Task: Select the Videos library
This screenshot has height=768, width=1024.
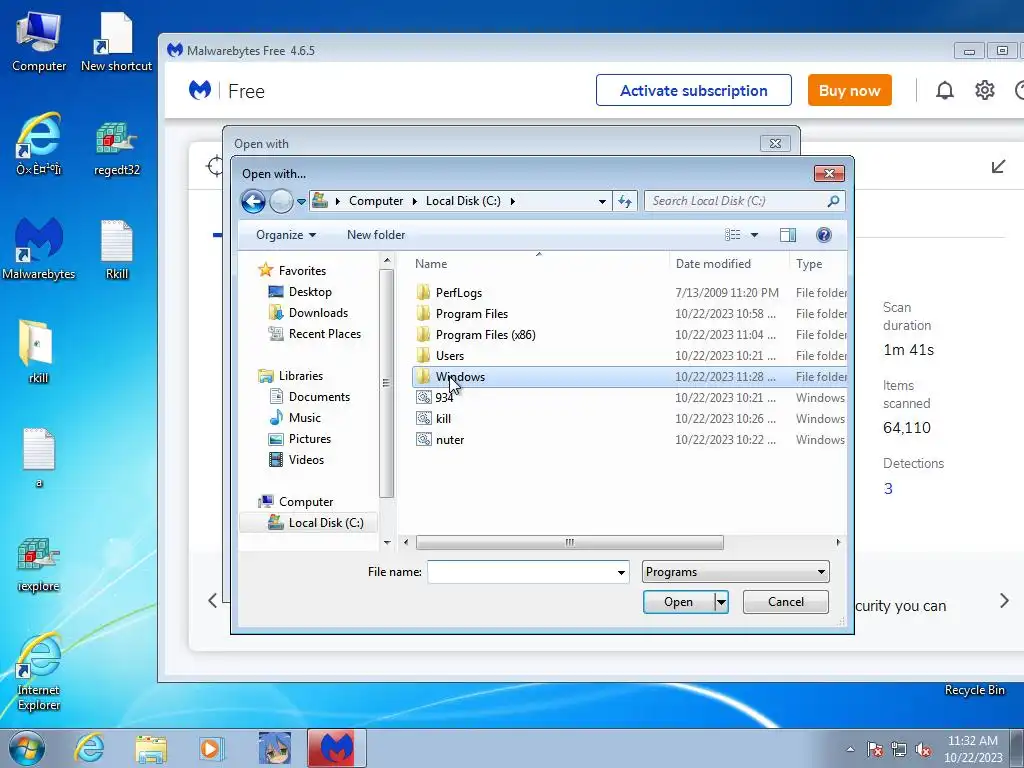Action: click(x=306, y=460)
